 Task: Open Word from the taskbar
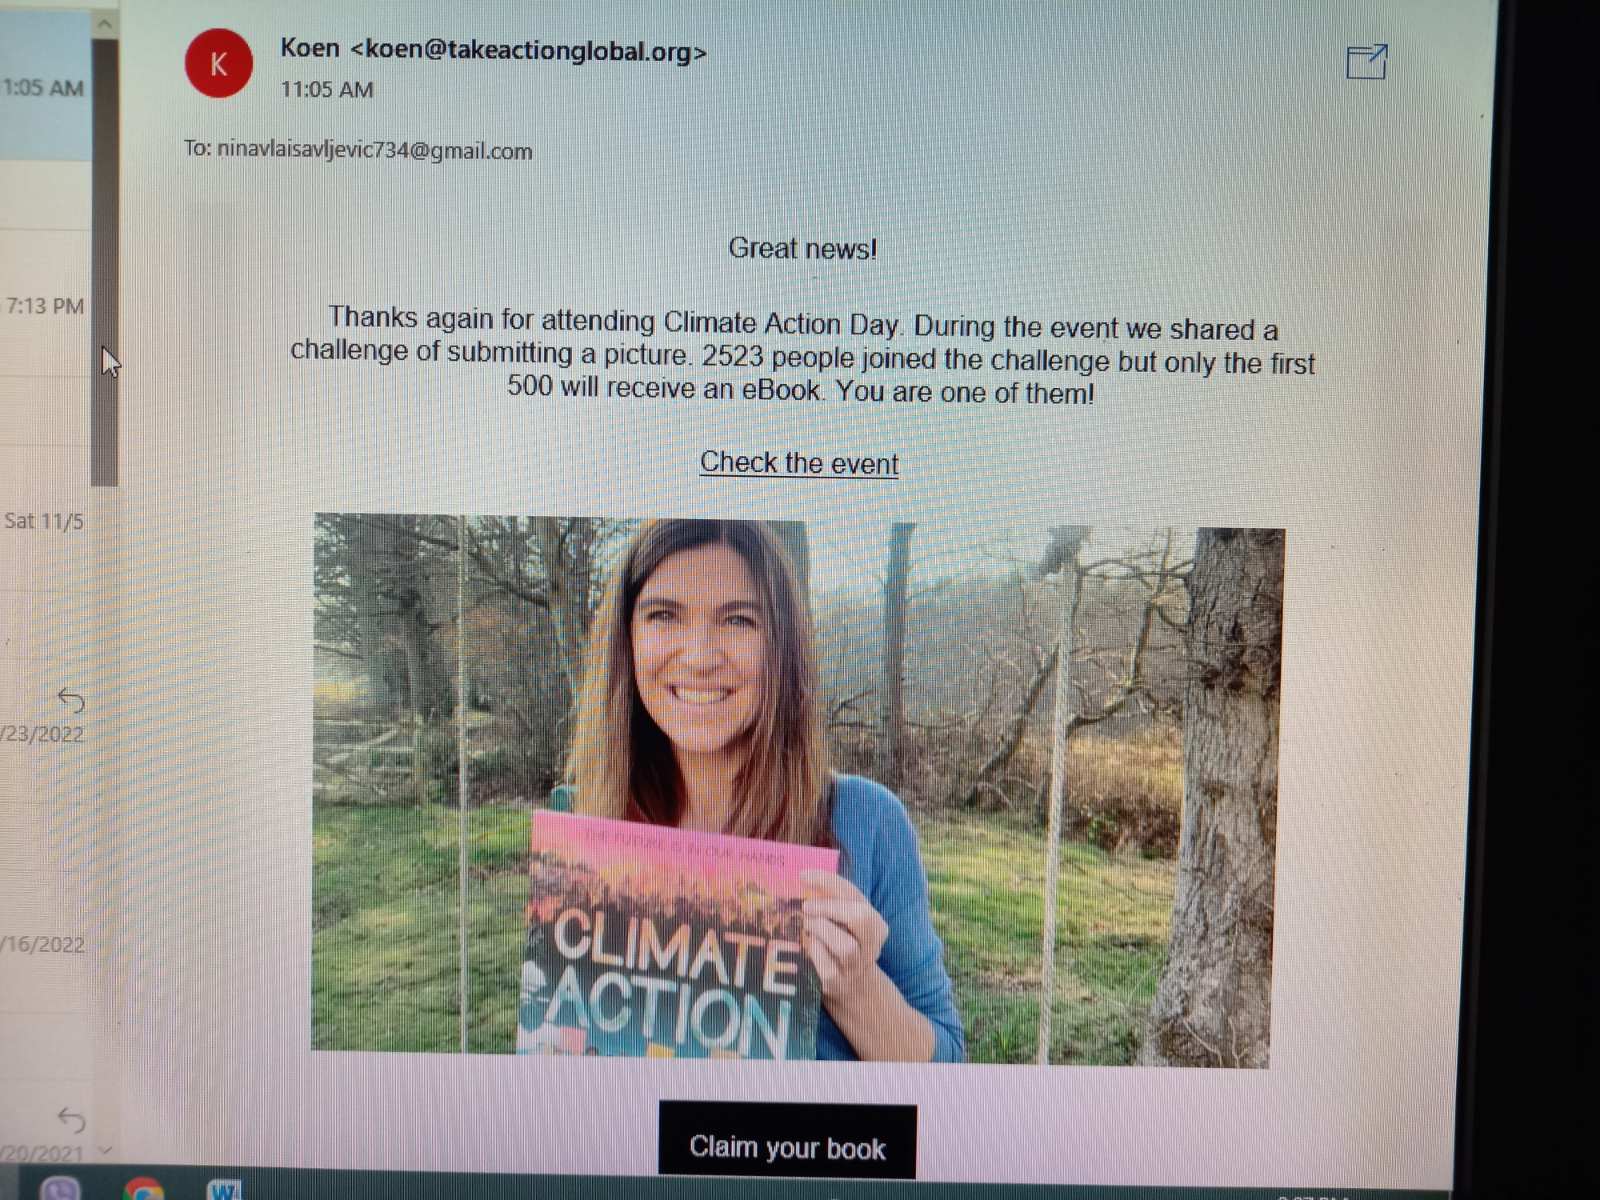(224, 1189)
